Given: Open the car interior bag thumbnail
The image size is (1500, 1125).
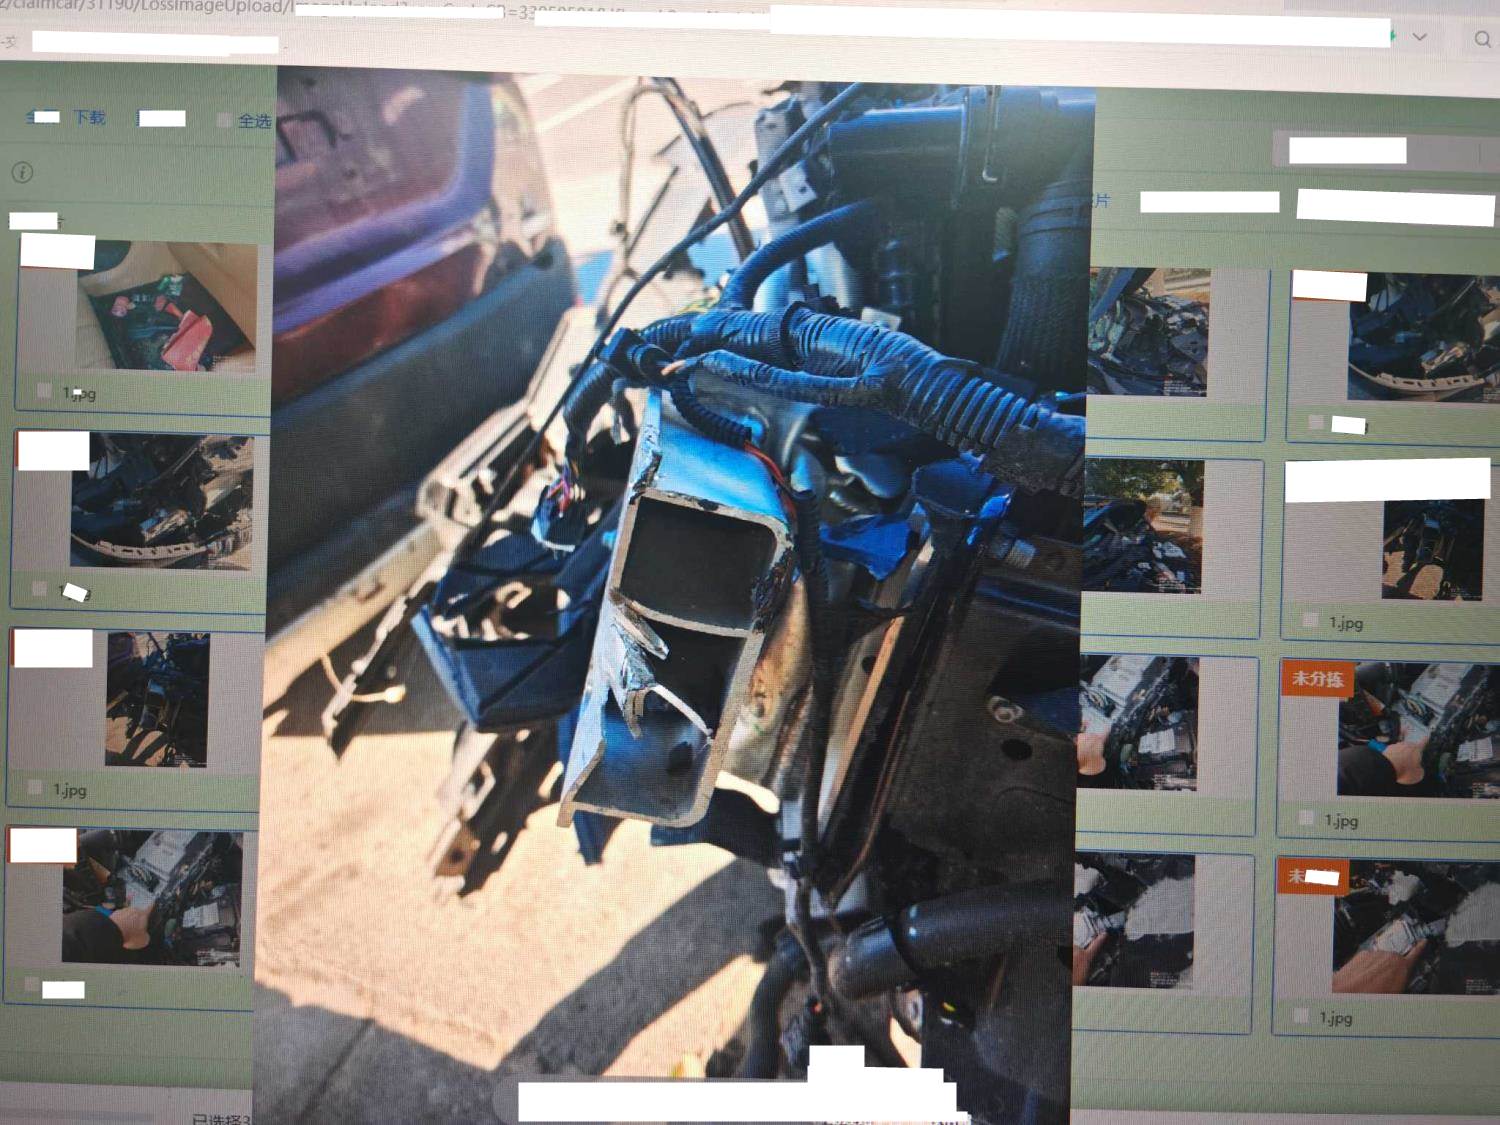Looking at the screenshot, I should coord(166,308).
